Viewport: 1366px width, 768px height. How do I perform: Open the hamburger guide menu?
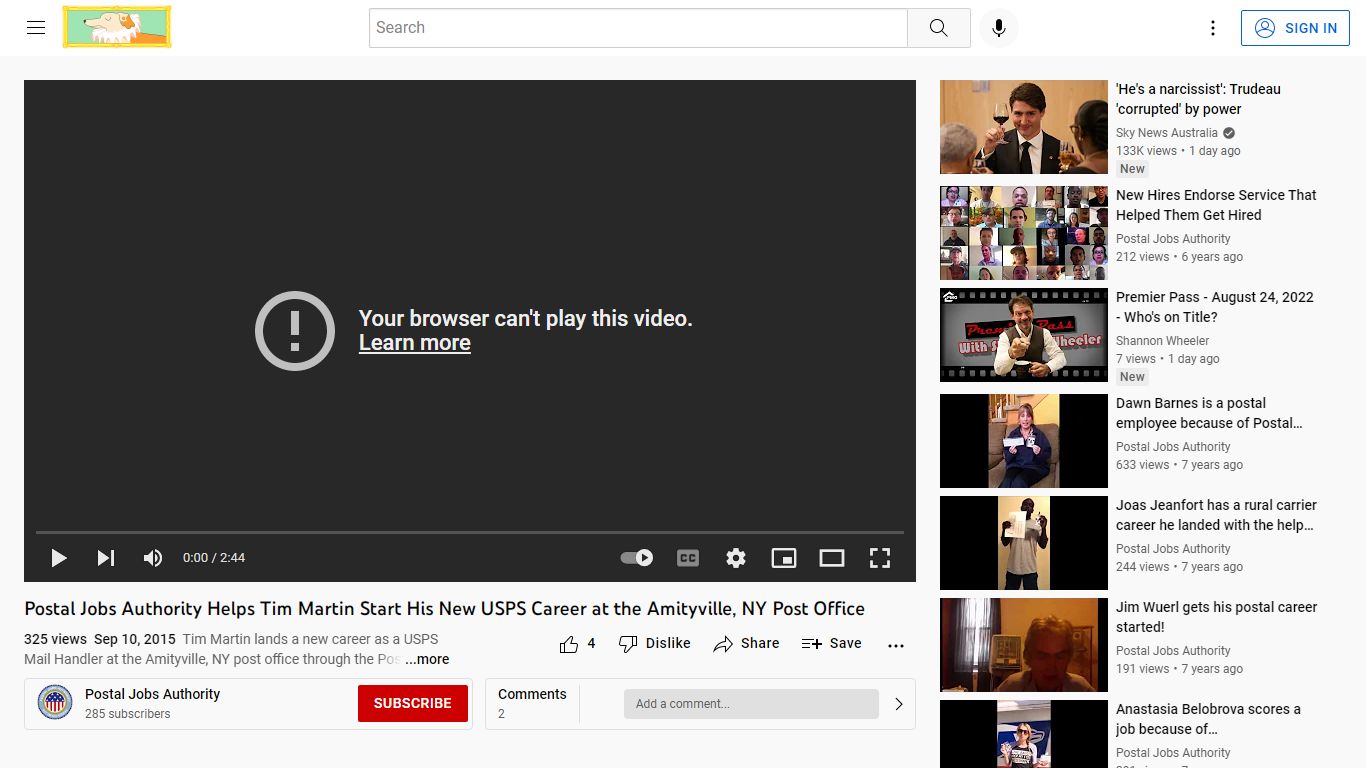pyautogui.click(x=36, y=28)
